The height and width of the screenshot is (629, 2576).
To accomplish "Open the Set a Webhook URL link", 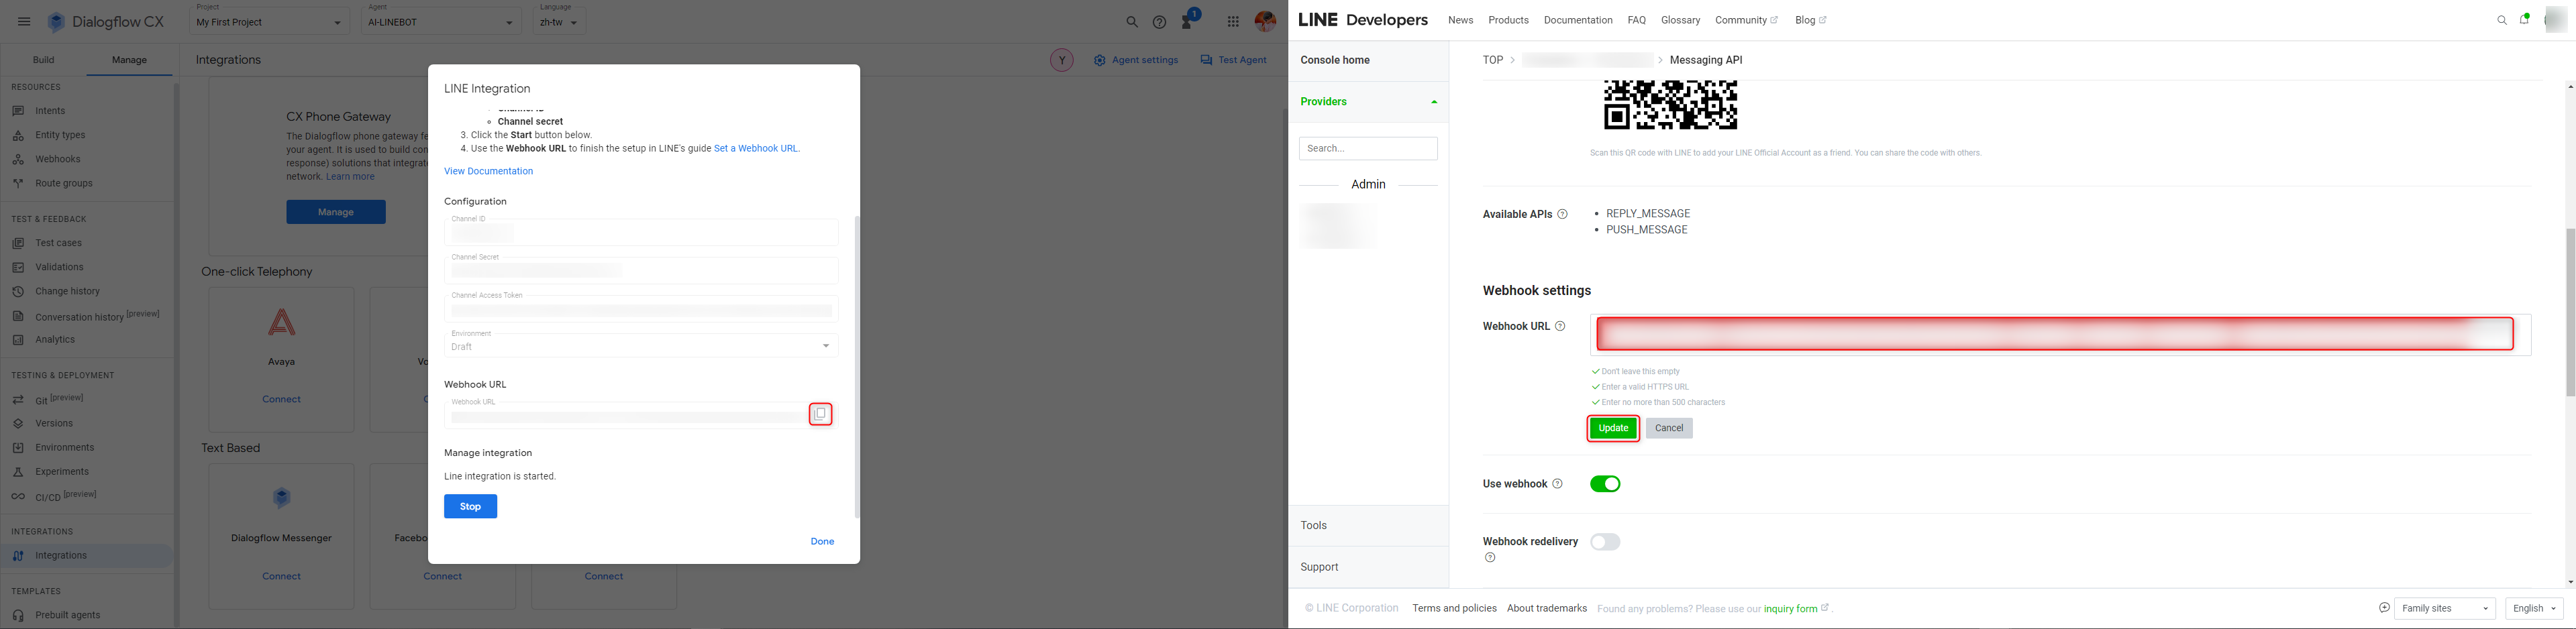I will (756, 148).
